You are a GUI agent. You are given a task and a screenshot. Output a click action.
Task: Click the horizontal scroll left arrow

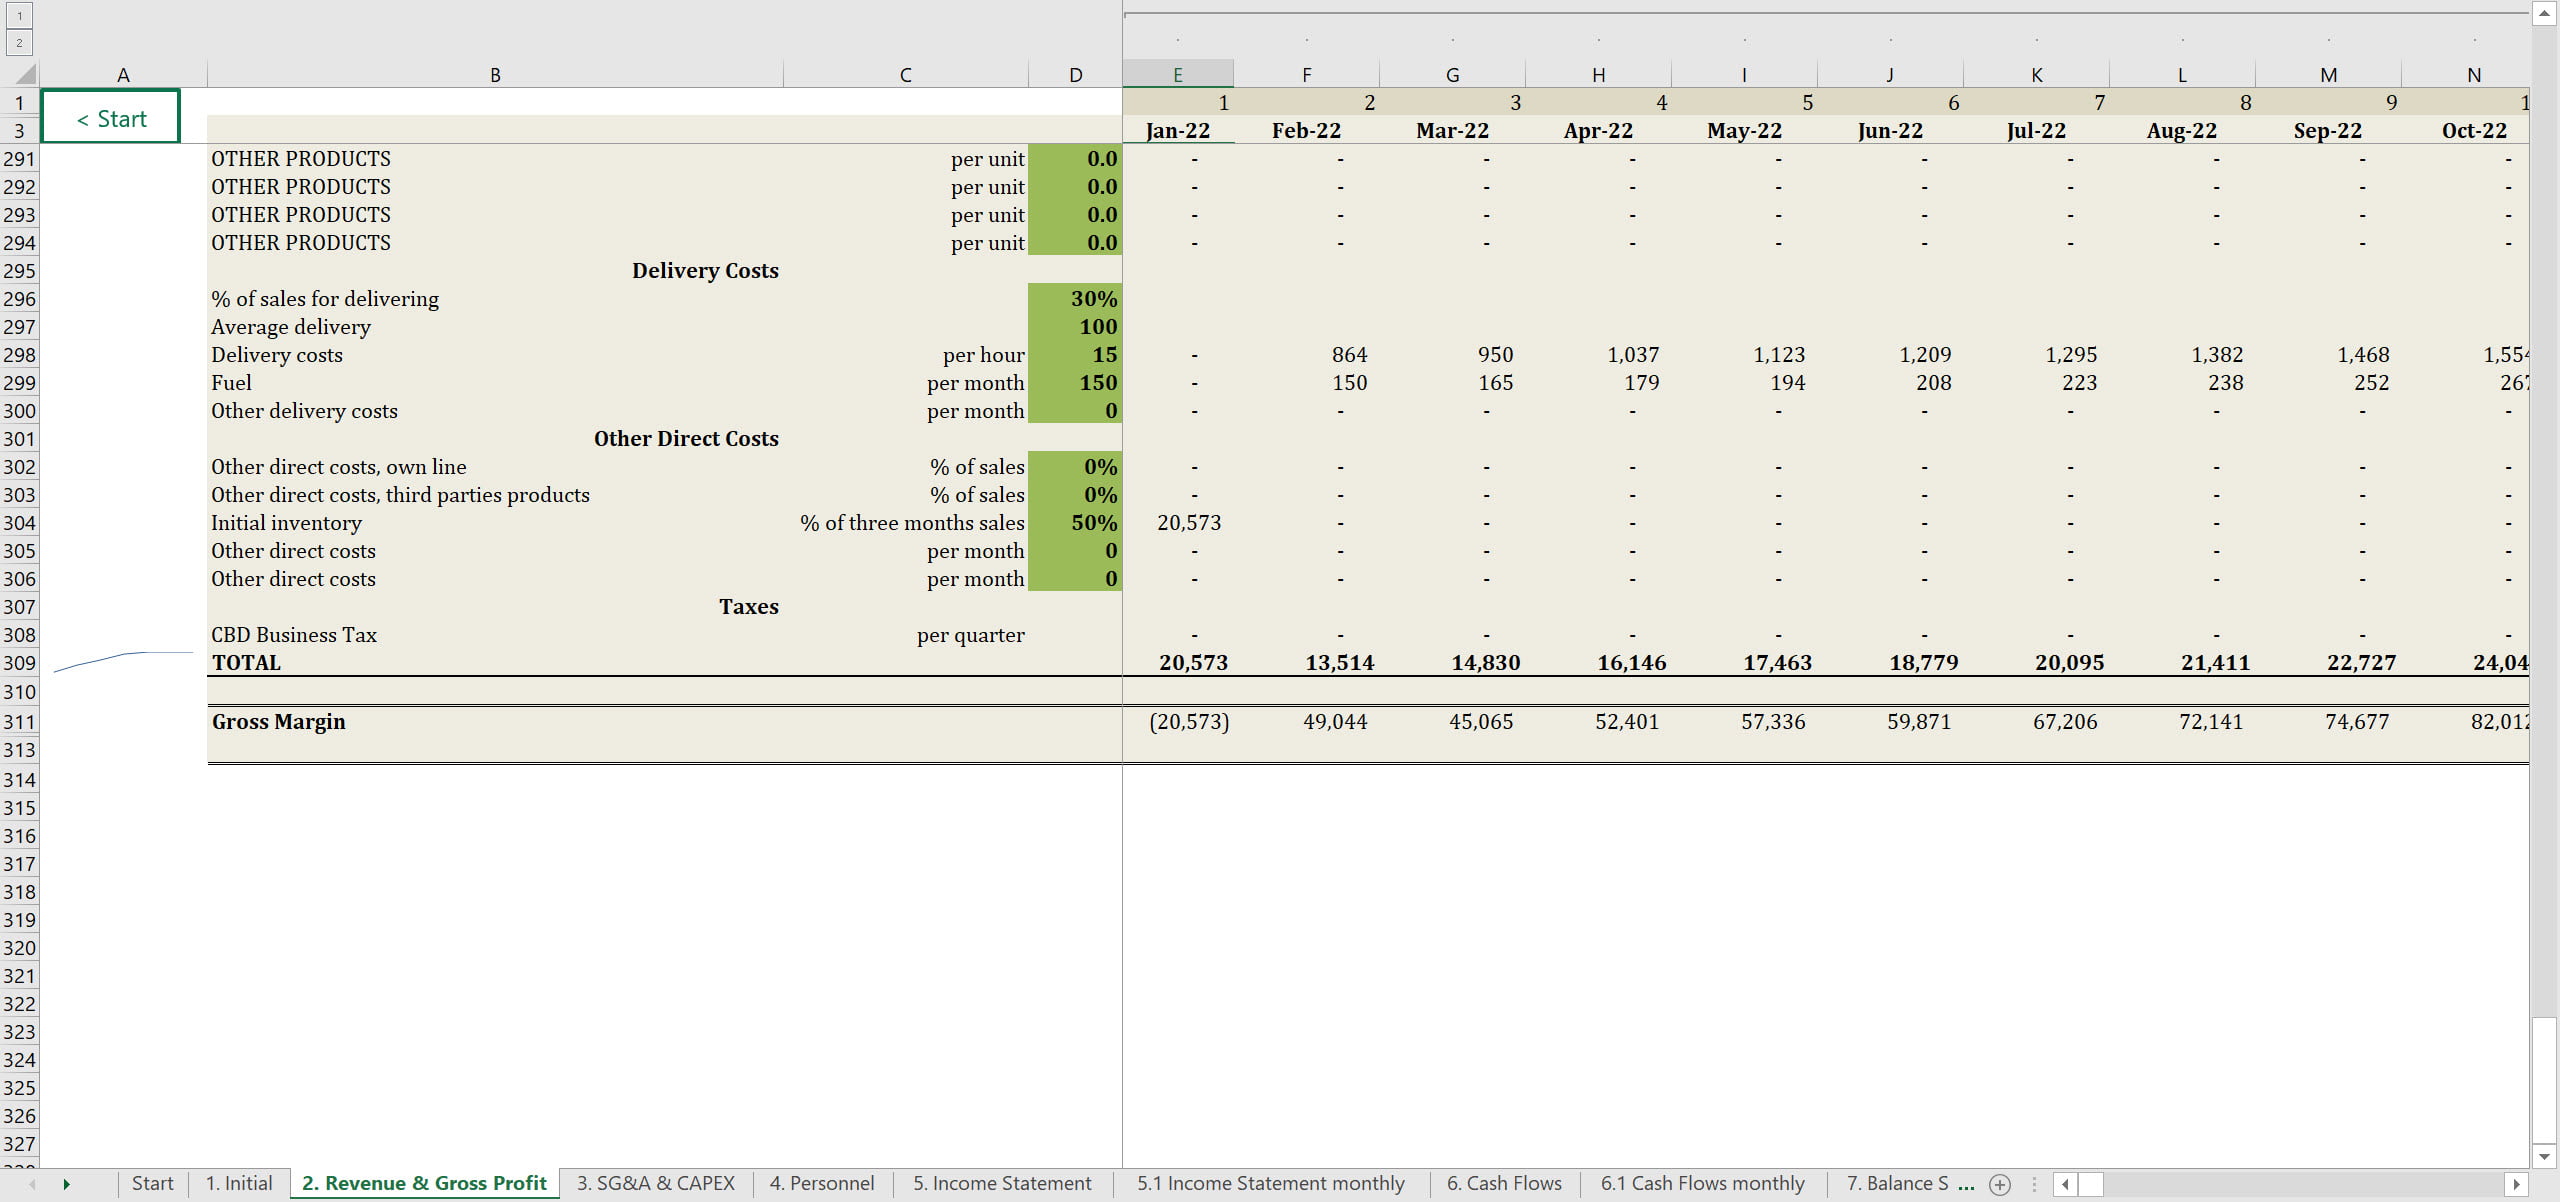click(x=2065, y=1184)
